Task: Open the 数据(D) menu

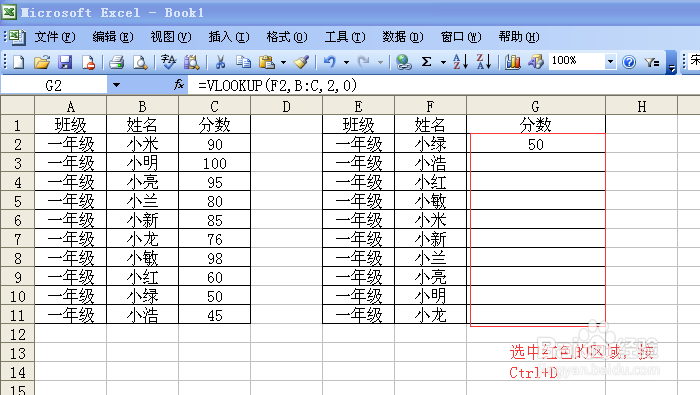Action: coord(403,37)
